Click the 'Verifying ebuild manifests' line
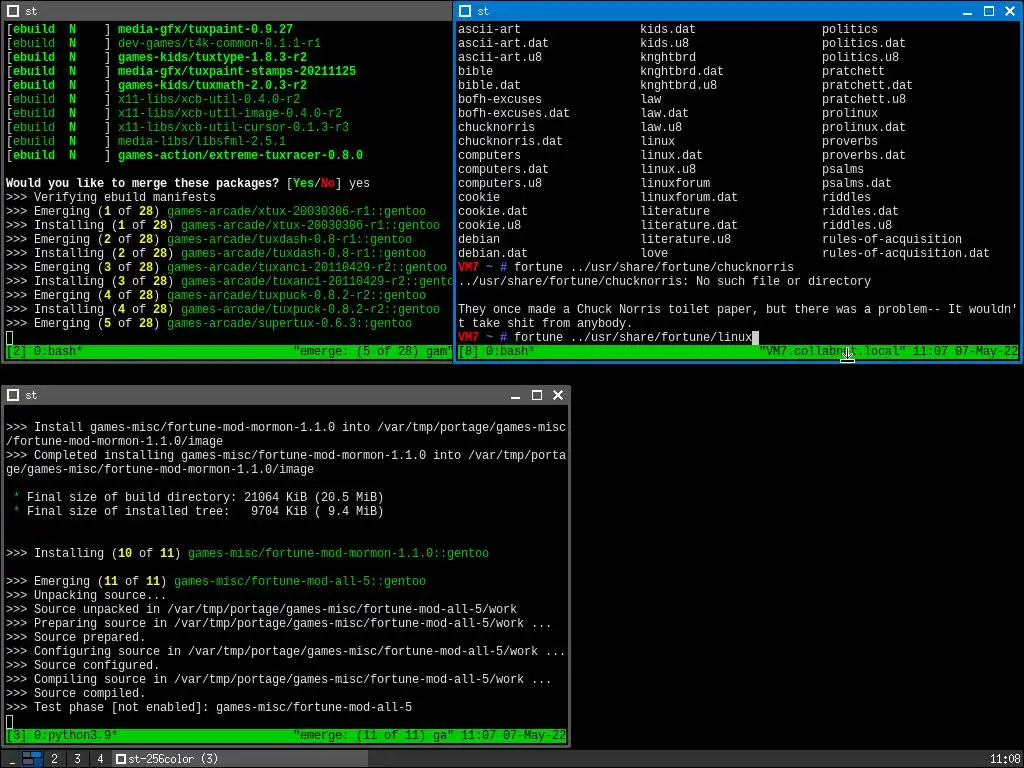This screenshot has width=1024, height=768. (111, 197)
